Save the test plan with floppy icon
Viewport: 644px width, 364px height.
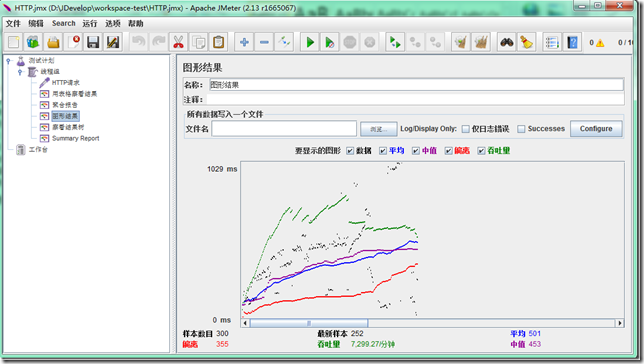93,42
